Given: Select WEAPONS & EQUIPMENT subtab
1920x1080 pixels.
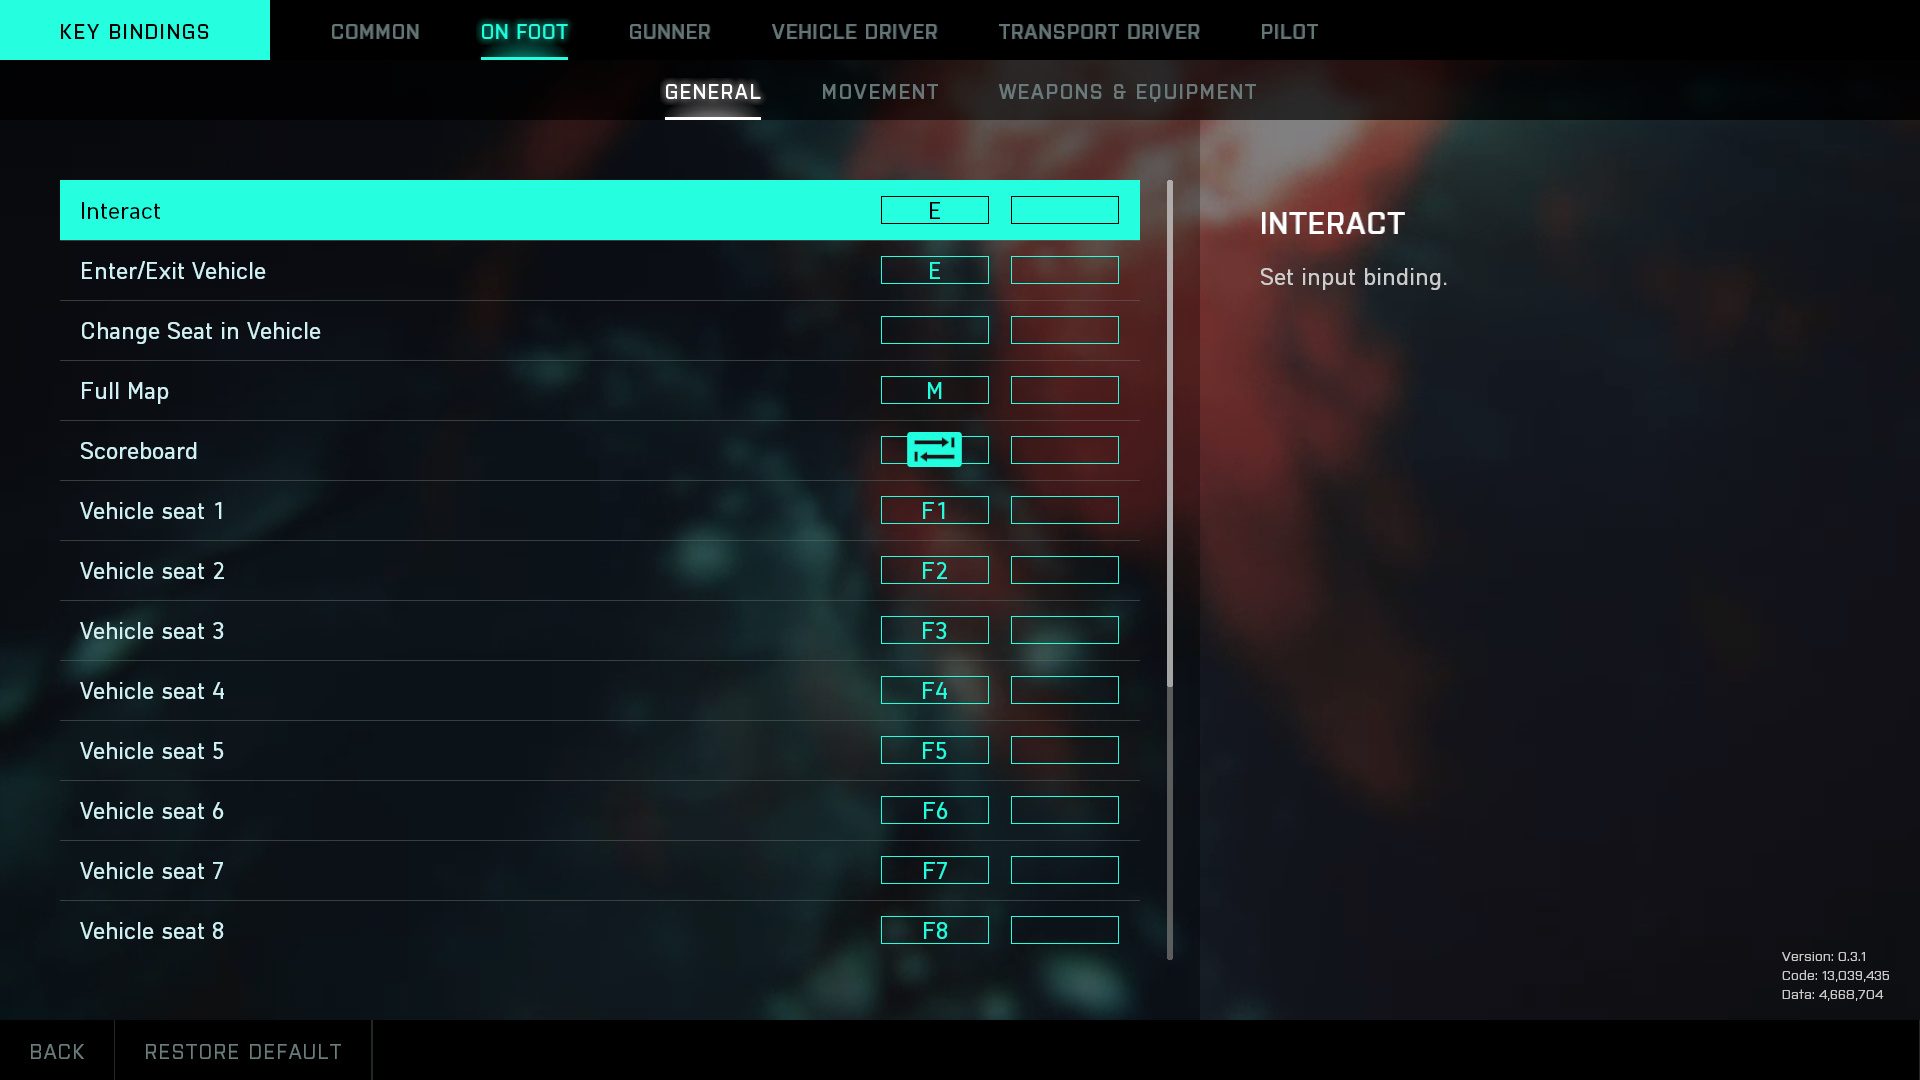Looking at the screenshot, I should [x=1127, y=90].
